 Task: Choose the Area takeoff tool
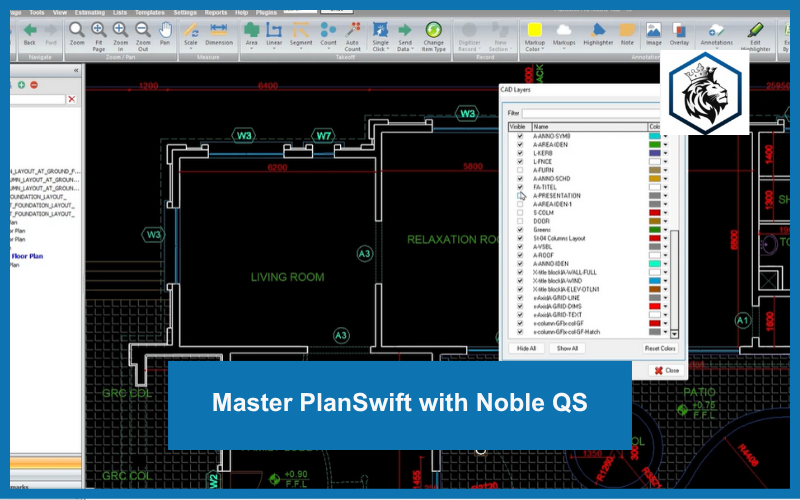coord(252,32)
